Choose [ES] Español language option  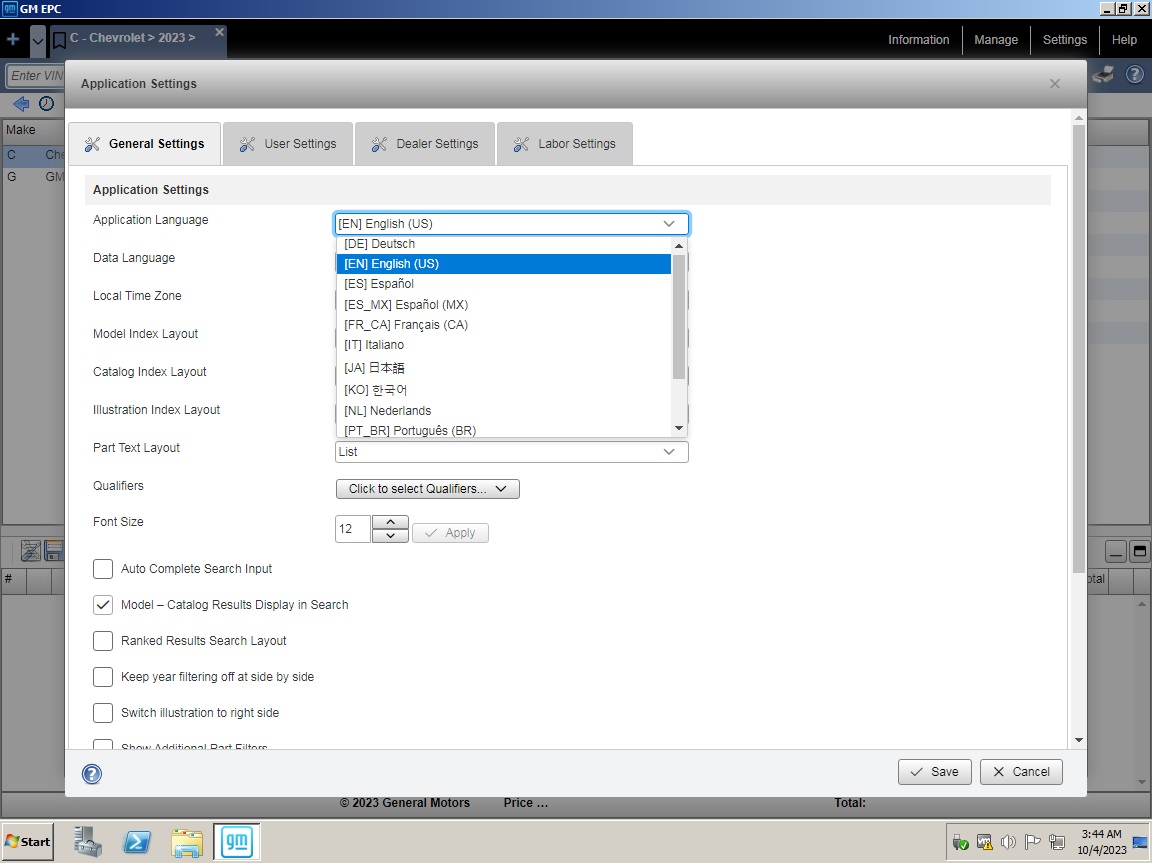tap(504, 284)
